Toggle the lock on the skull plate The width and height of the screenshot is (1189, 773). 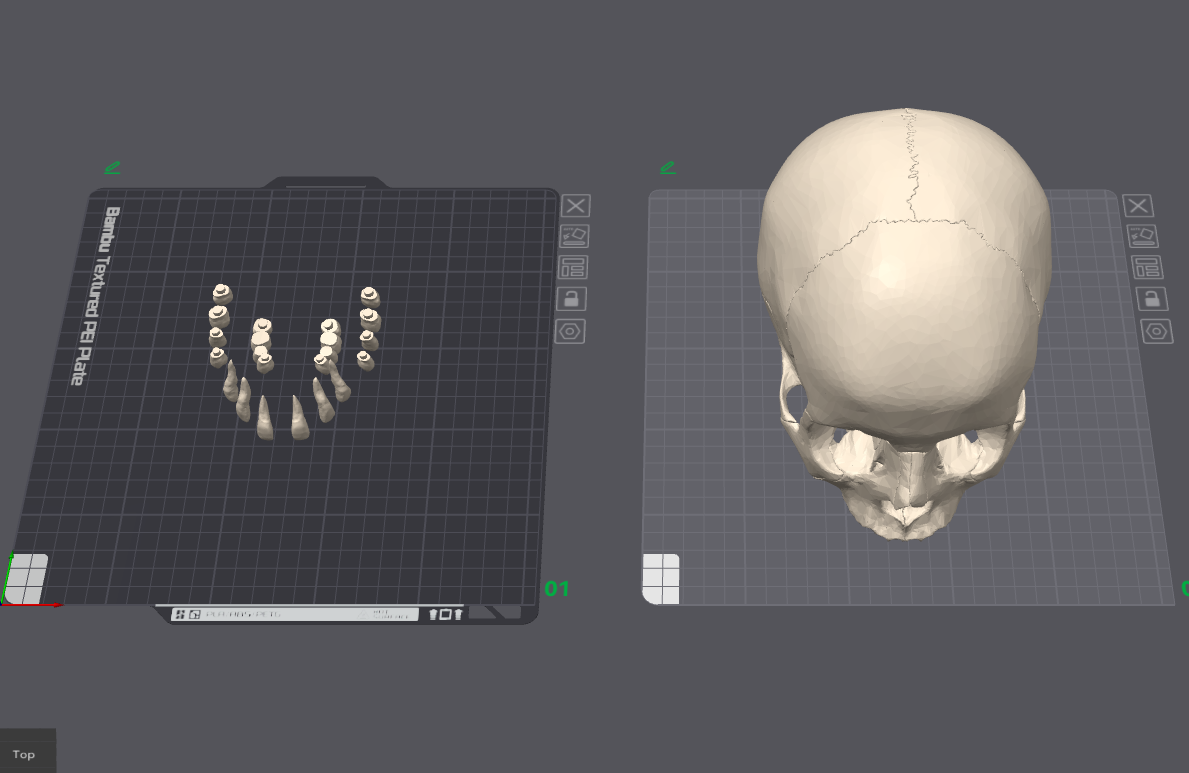1151,299
